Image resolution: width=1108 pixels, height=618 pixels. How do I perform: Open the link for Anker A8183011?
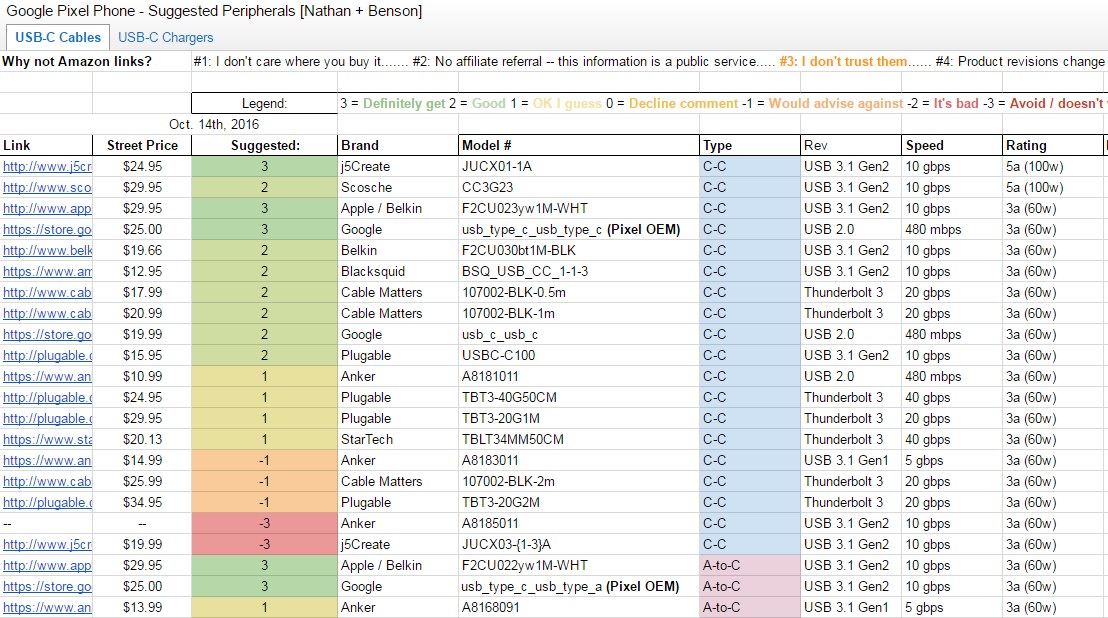[x=47, y=460]
